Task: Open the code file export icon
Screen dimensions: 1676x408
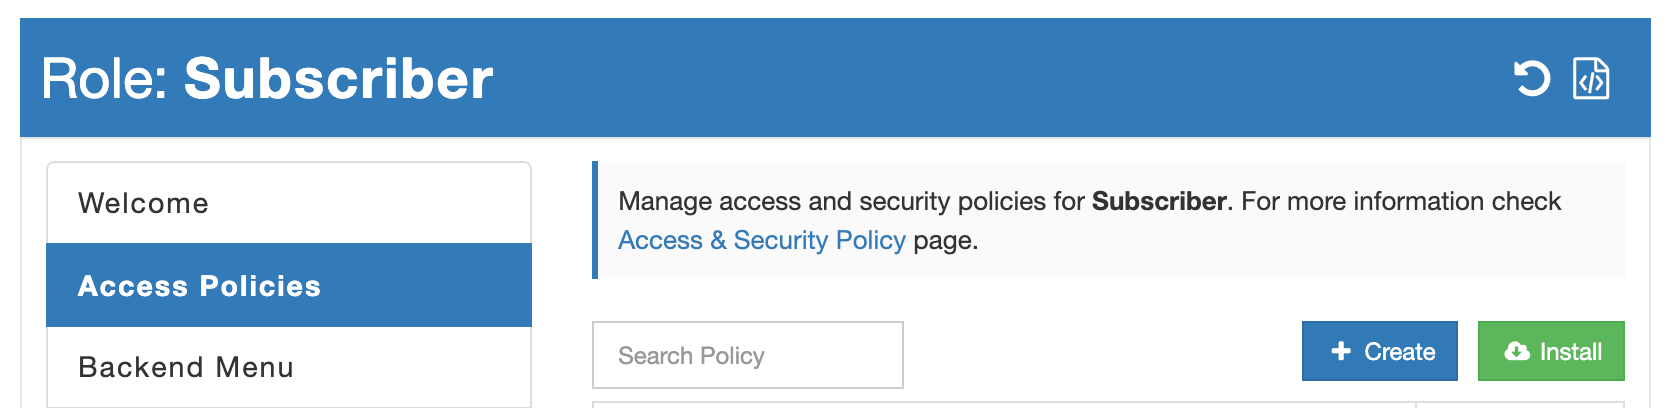Action: (1591, 78)
